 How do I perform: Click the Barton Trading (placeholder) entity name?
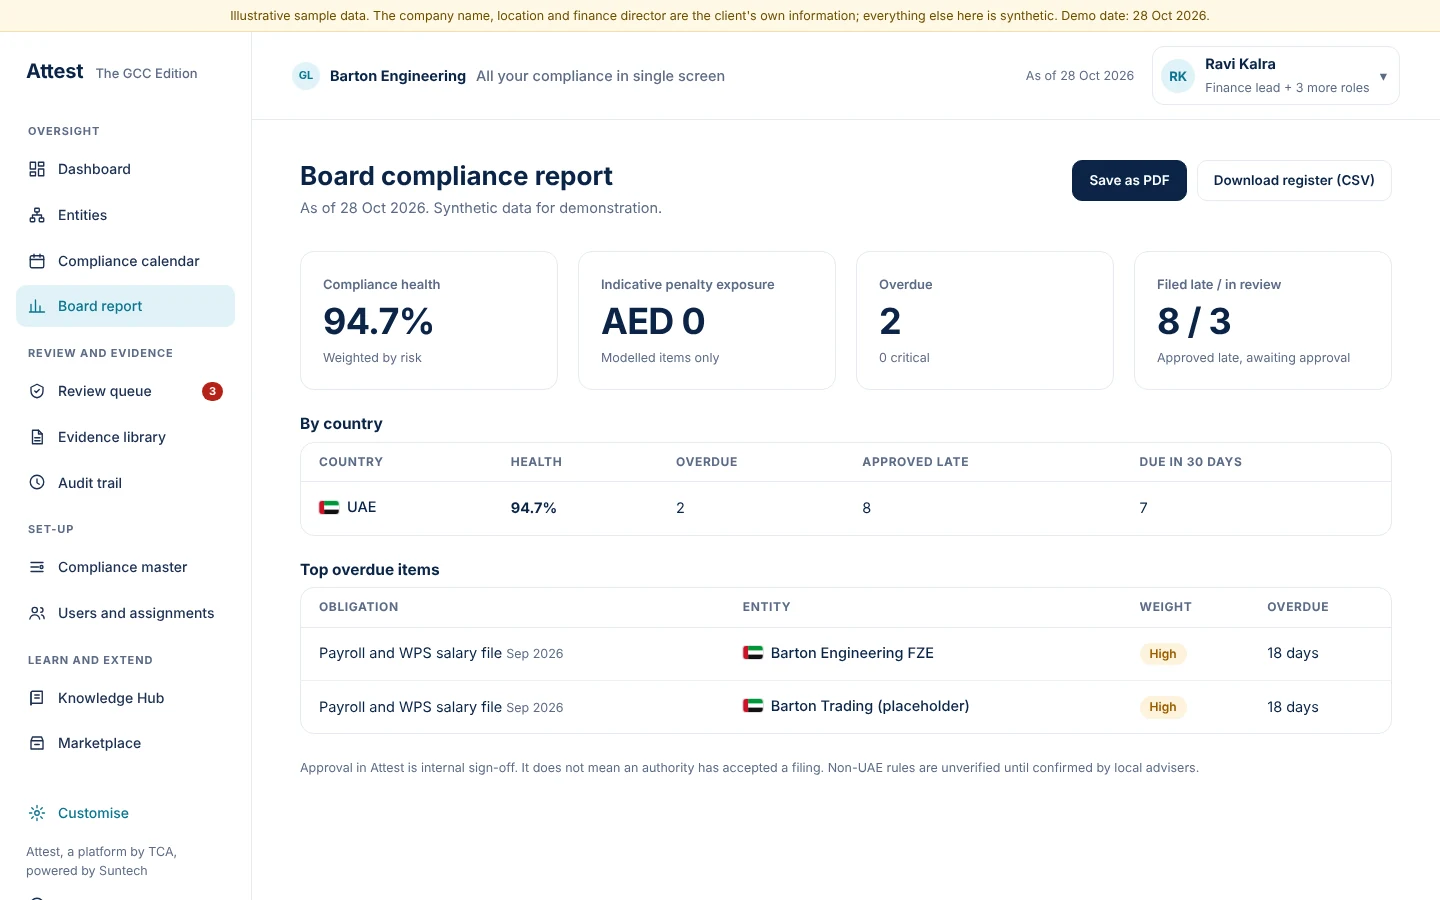870,706
